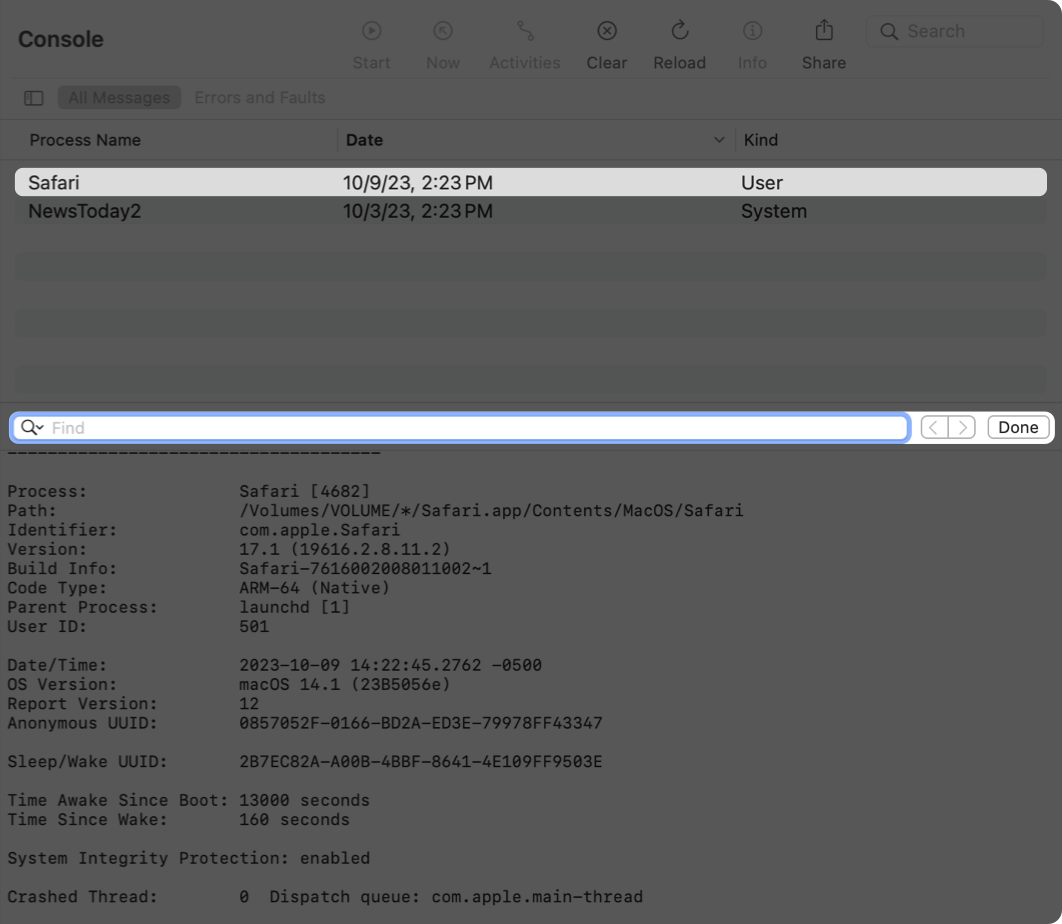Click the Start streaming icon
Viewport: 1062px width, 924px height.
tap(371, 32)
